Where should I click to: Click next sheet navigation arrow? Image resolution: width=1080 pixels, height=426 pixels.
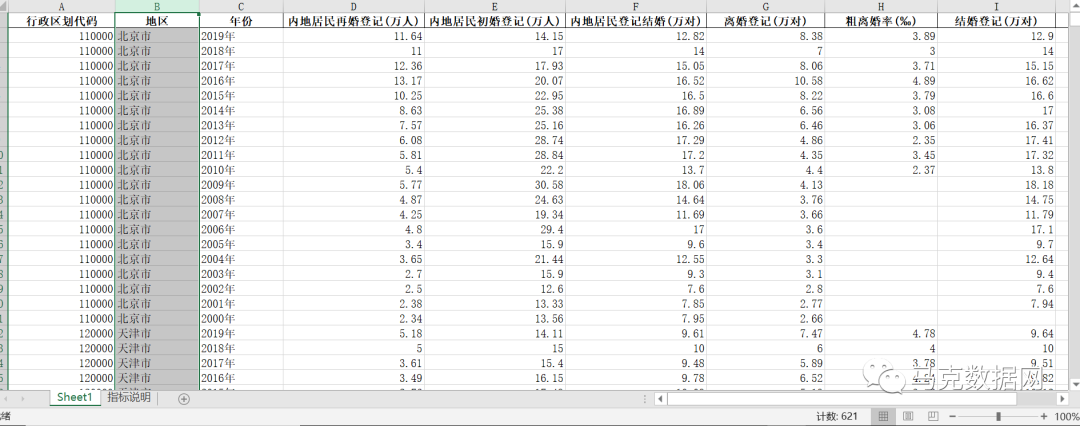23,398
